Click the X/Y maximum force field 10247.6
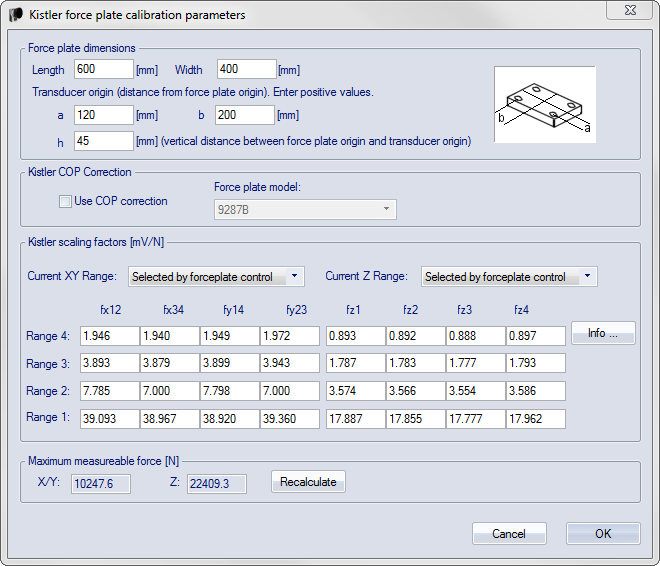Screen dimensions: 660x566 101,484
